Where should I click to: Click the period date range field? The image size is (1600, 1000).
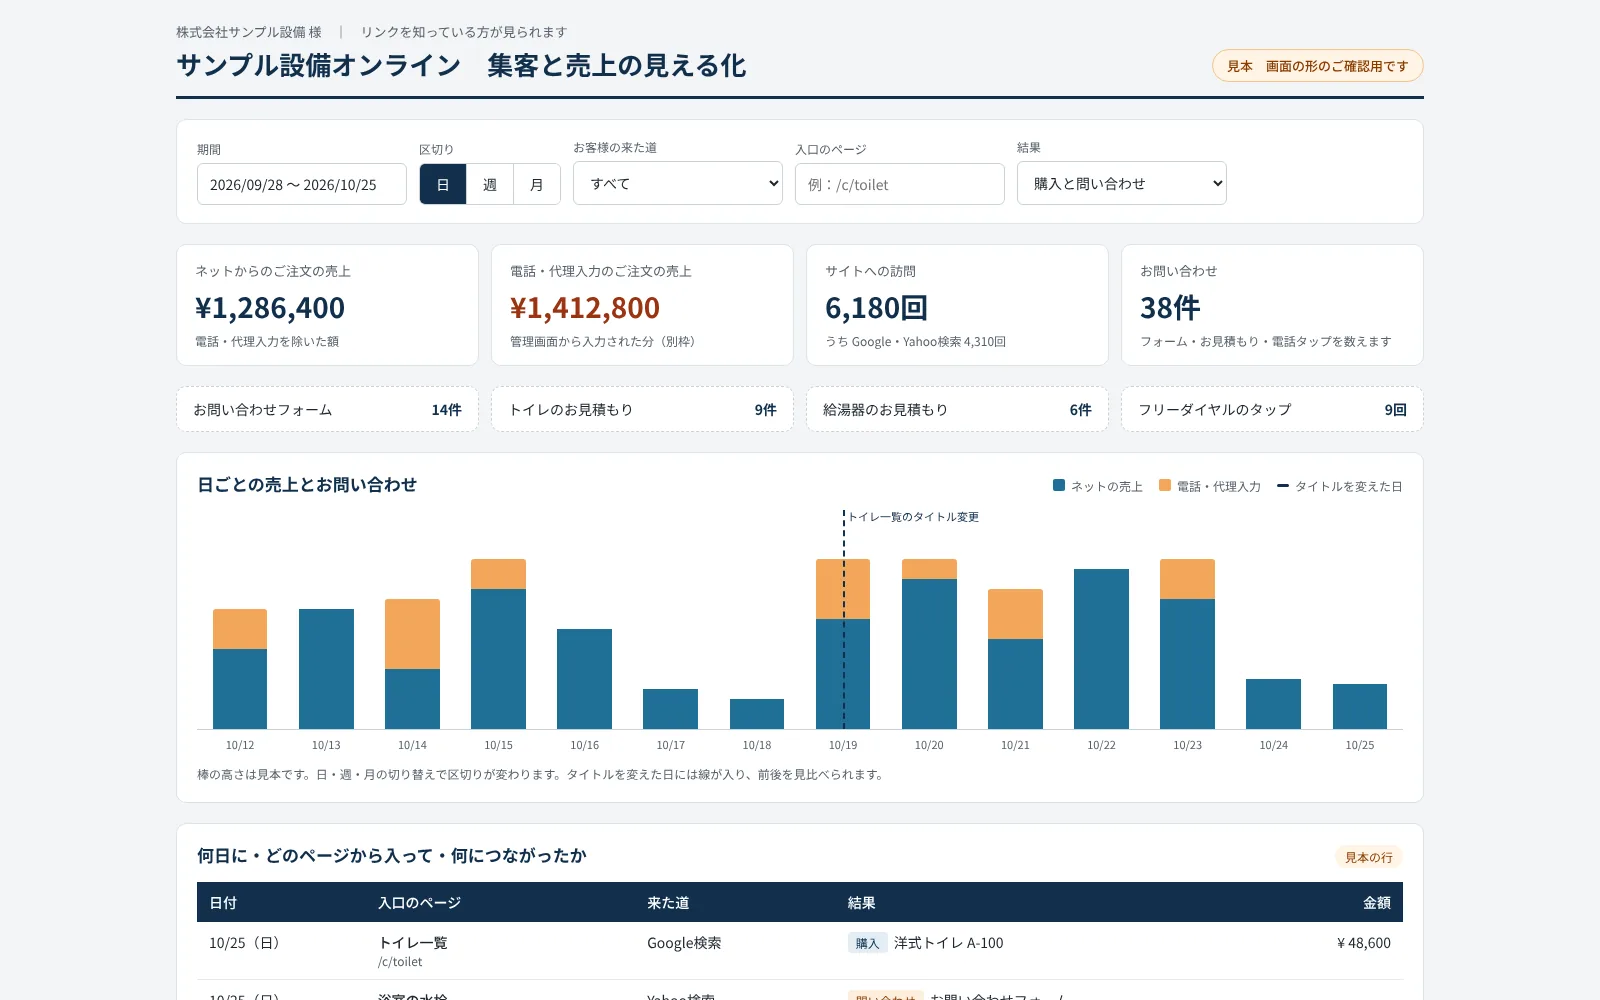coord(301,185)
